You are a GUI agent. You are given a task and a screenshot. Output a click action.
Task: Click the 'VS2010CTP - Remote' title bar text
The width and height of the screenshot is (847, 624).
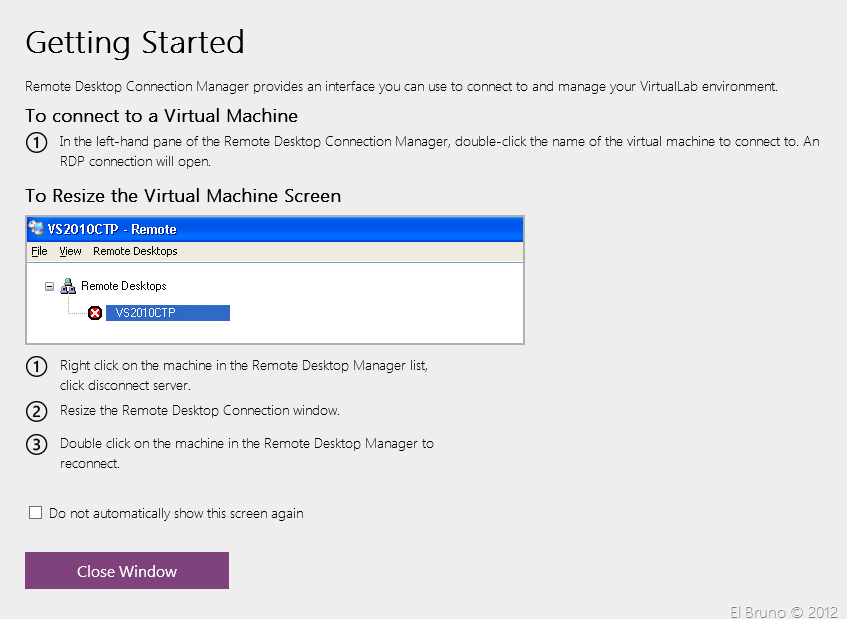coord(112,229)
